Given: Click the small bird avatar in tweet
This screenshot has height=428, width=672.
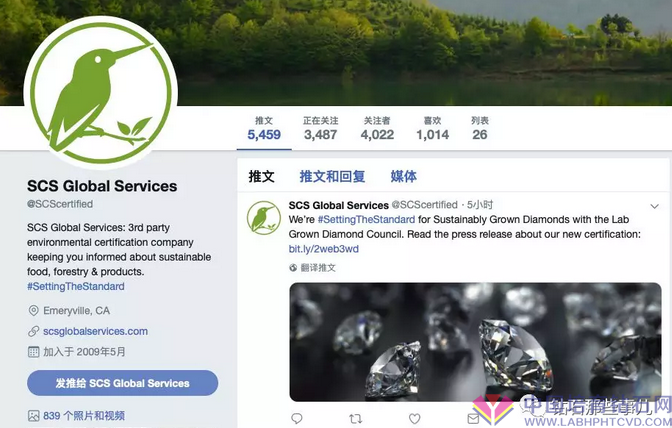Looking at the screenshot, I should point(264,218).
